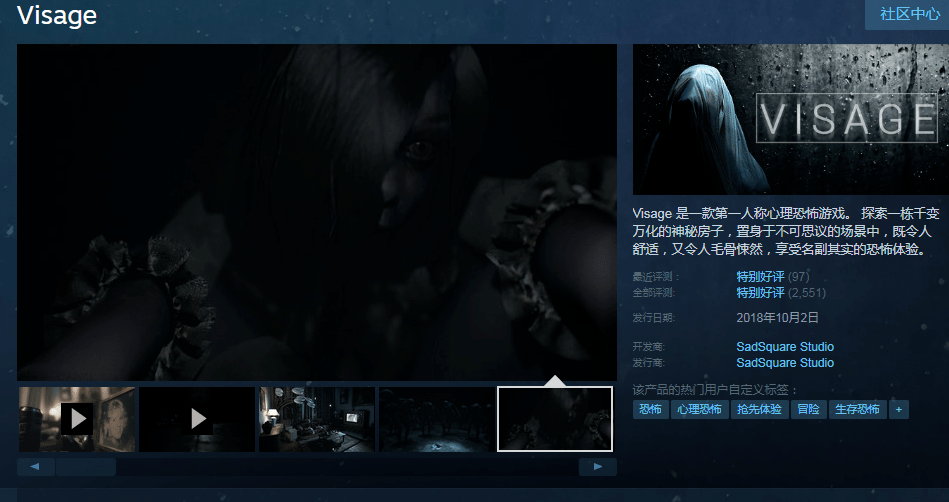
Task: Click the VISAGE header capsule image
Action: click(x=790, y=119)
